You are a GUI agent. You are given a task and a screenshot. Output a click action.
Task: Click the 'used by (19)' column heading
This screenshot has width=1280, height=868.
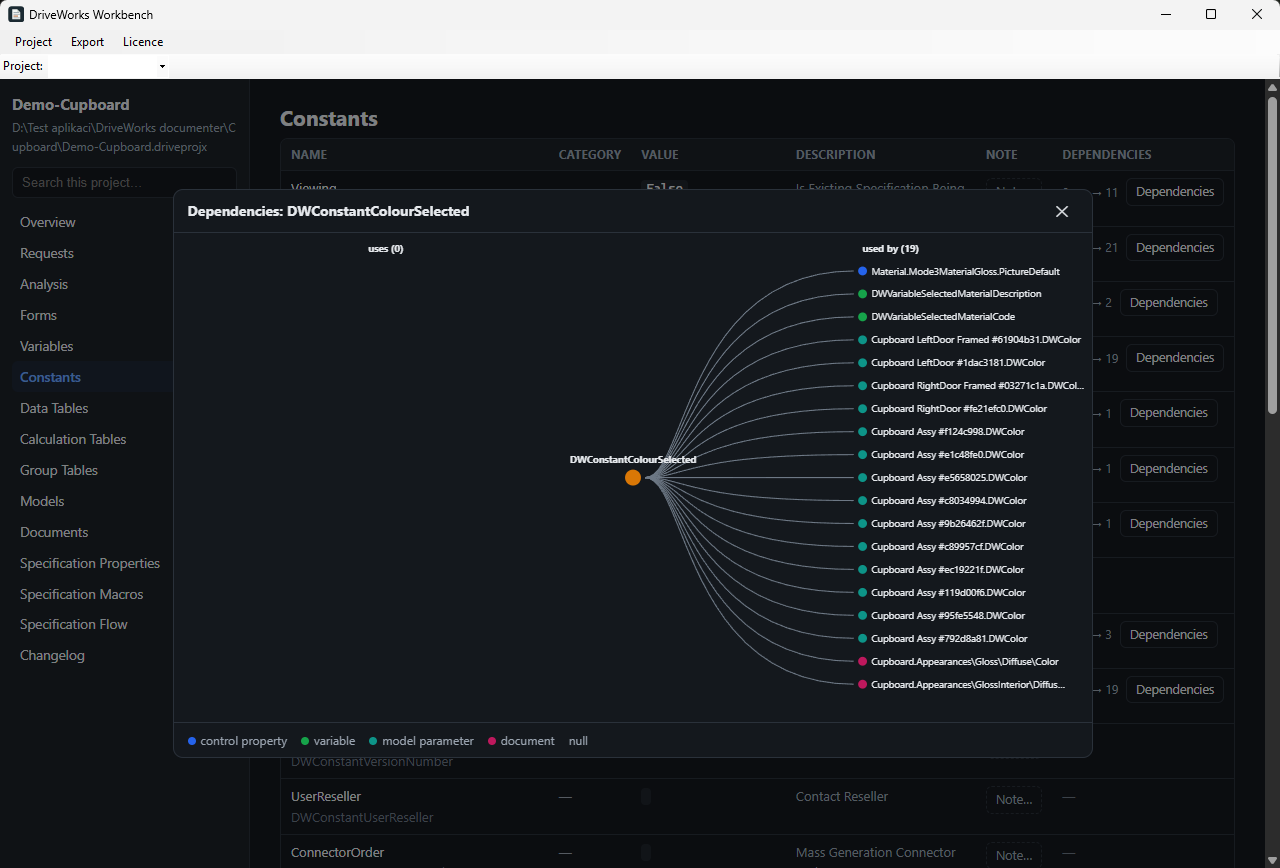(890, 248)
